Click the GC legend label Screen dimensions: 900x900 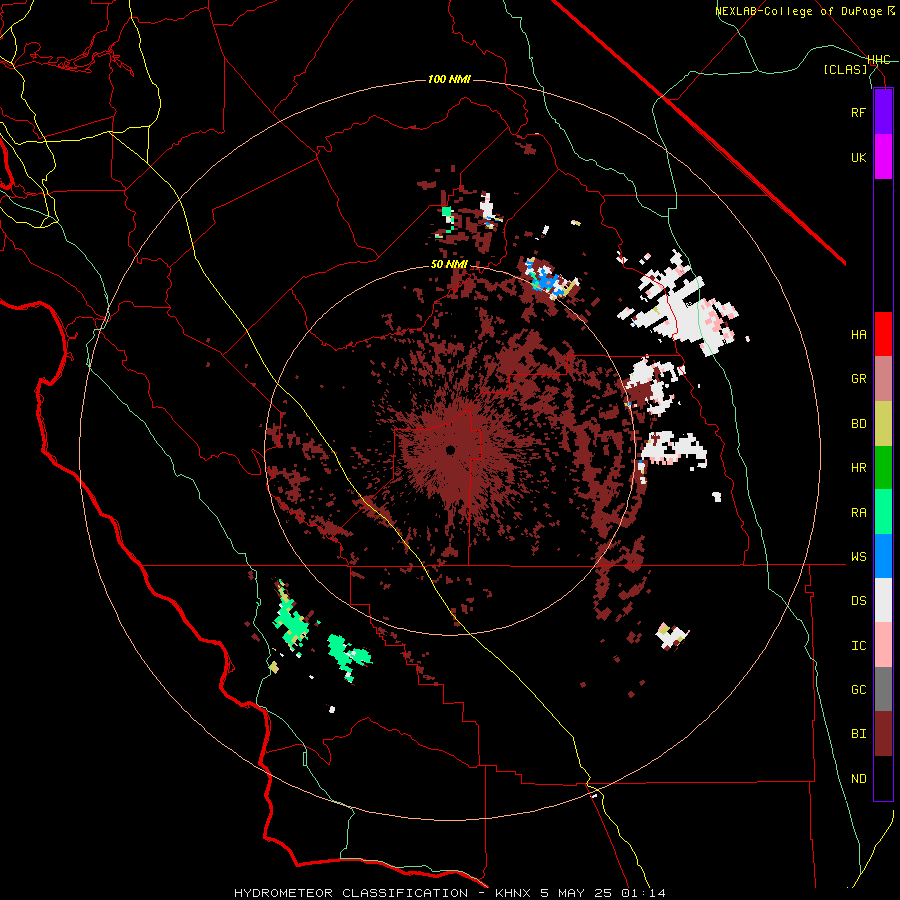858,690
